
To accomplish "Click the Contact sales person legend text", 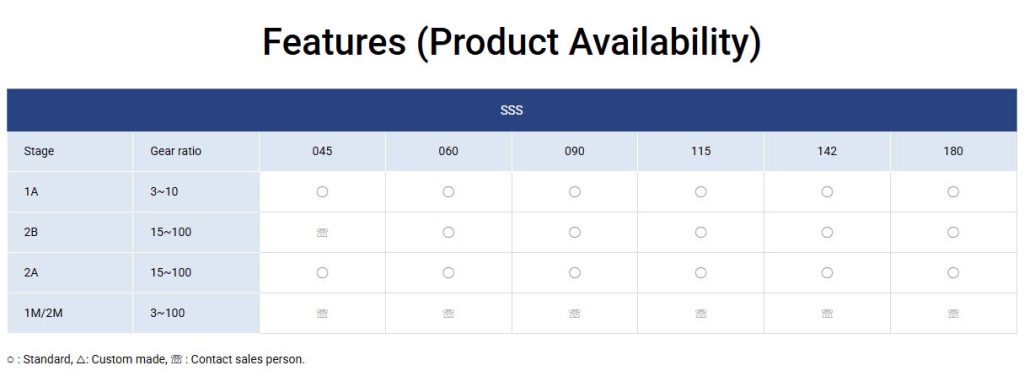I will [x=248, y=359].
